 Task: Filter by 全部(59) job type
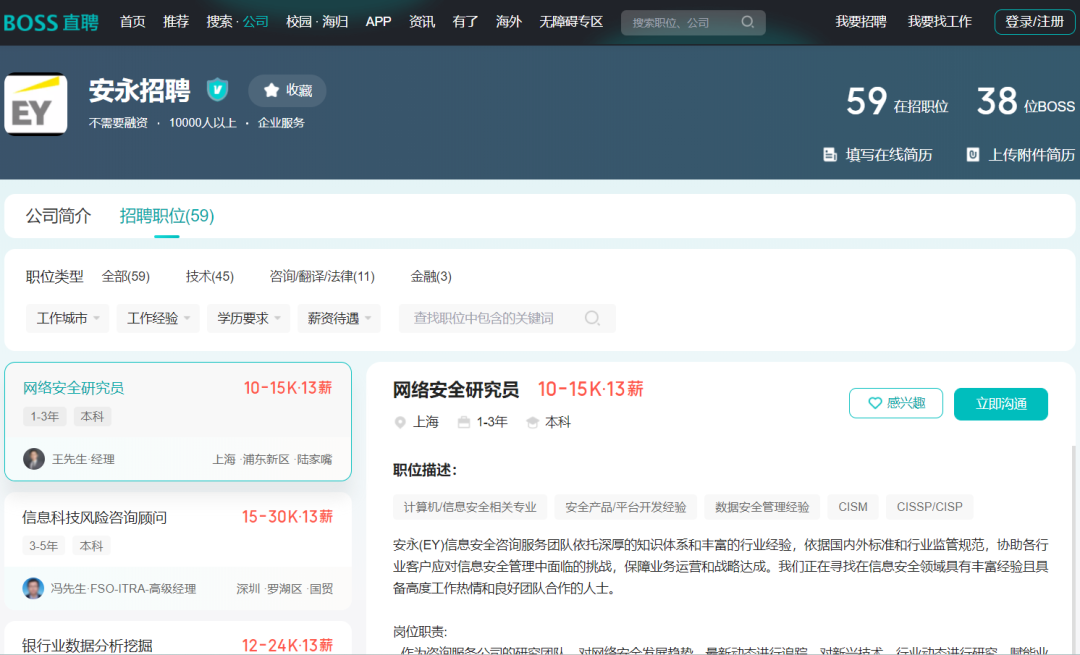click(x=126, y=277)
